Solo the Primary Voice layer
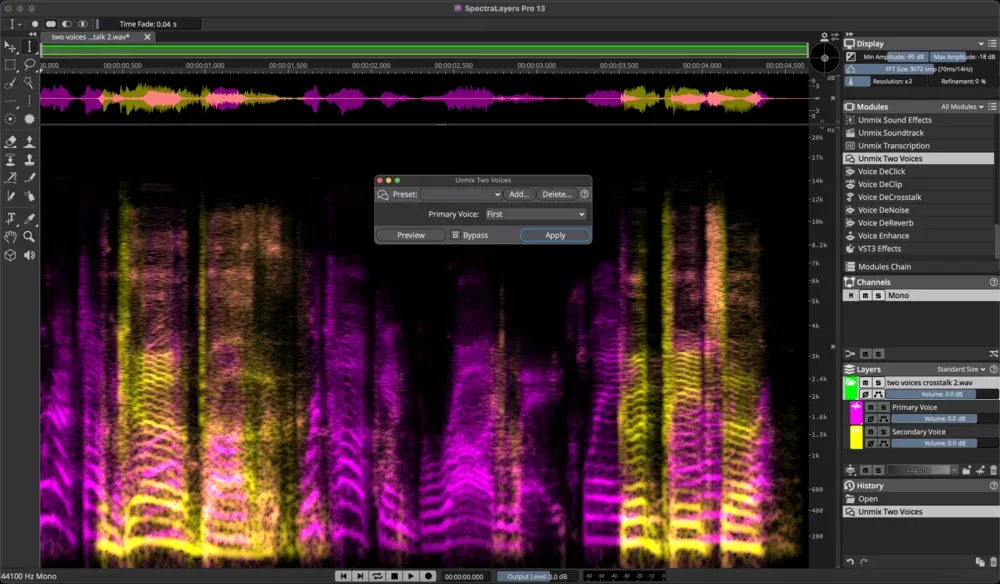1000x584 pixels. (x=883, y=407)
